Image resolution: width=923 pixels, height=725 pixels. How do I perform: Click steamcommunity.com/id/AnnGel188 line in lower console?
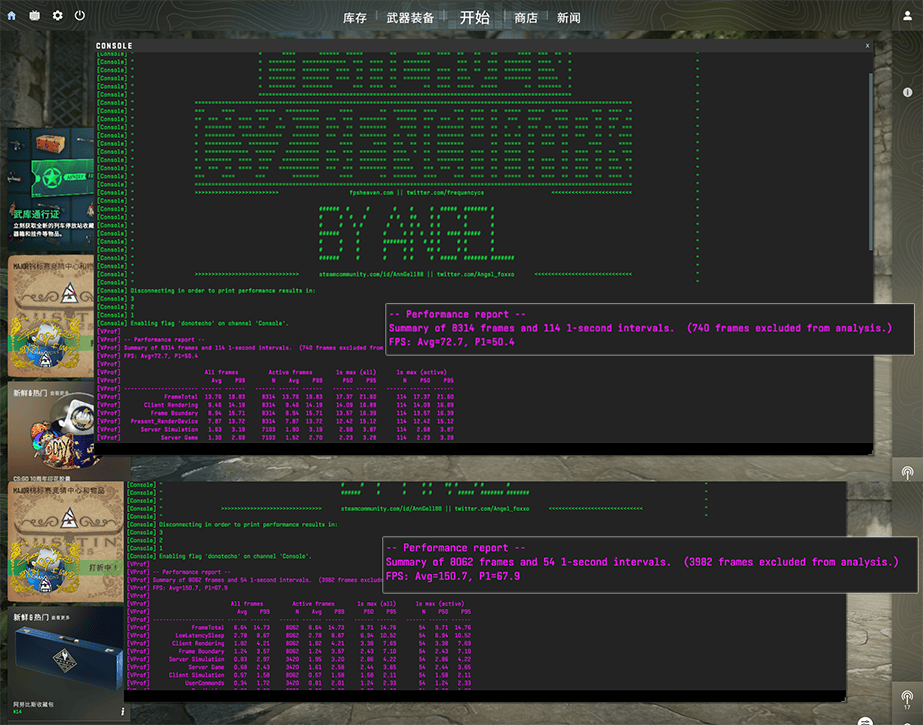tap(435, 508)
